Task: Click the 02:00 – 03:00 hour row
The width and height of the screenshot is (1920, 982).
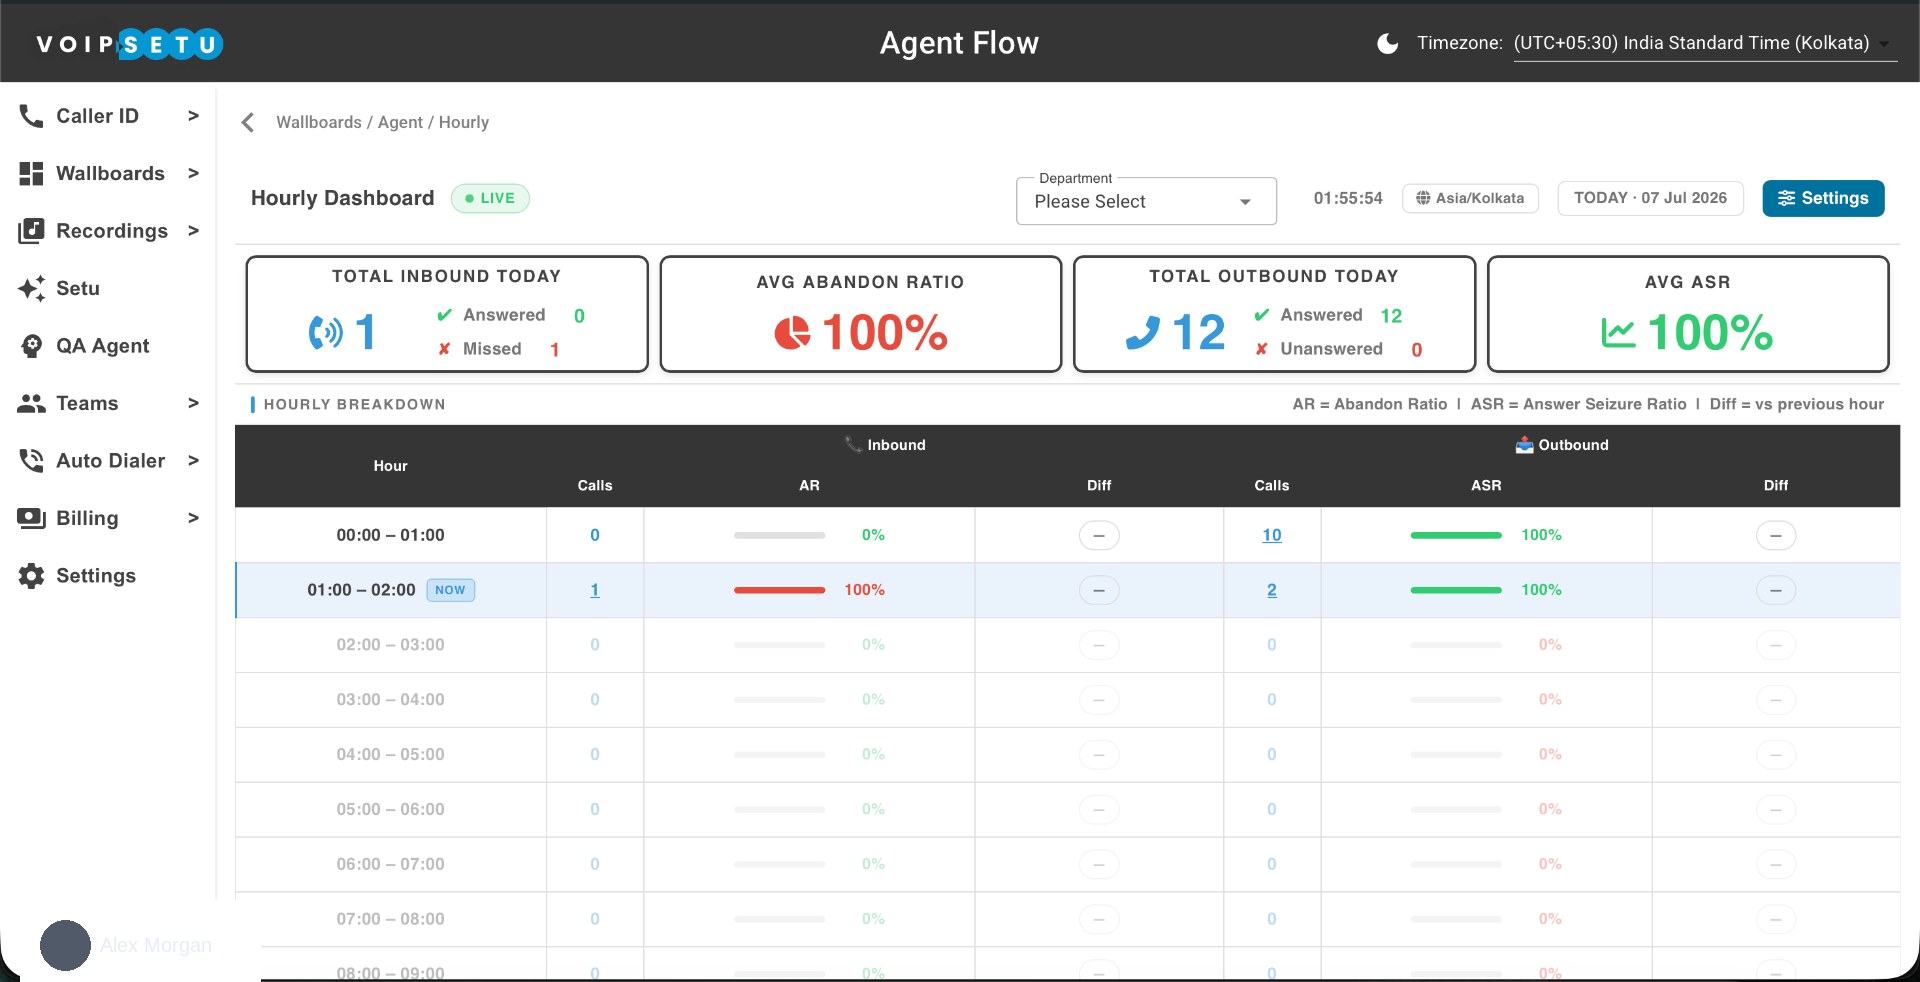Action: (1068, 645)
